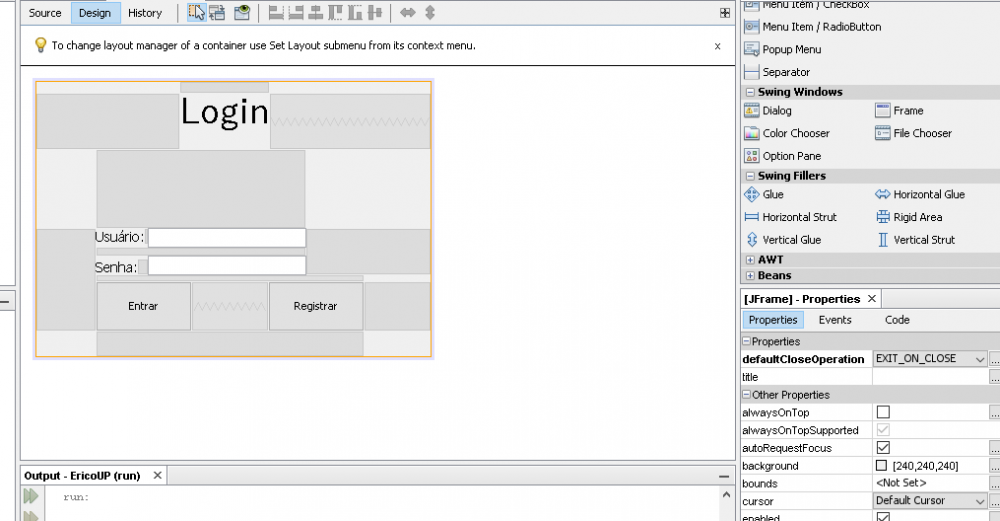Enable the alwaysOnTop checkbox
The image size is (1000, 521).
[x=883, y=412]
